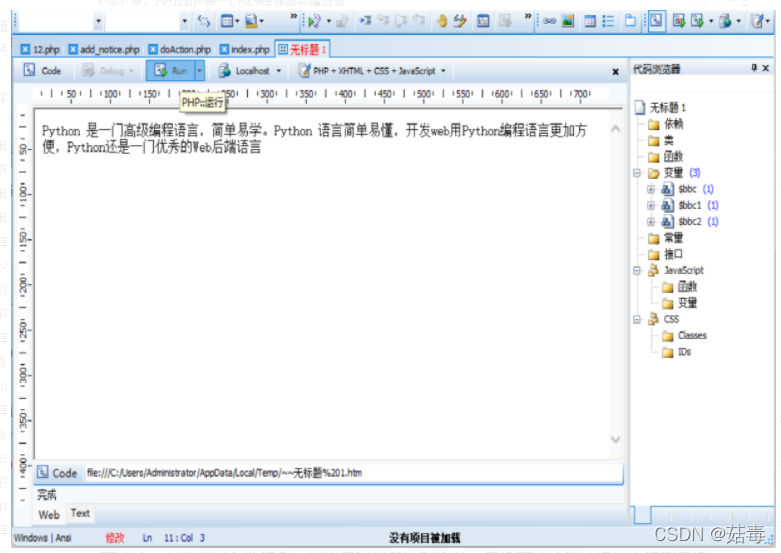781x553 pixels.
Task: Select the Classes folder under CSS
Action: [684, 336]
